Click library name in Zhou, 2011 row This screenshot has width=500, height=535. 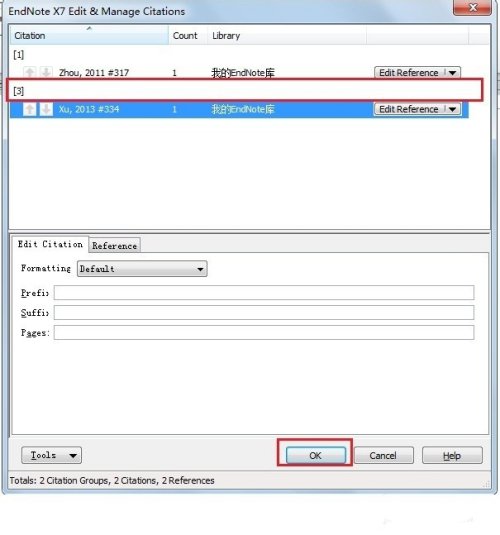coord(243,73)
